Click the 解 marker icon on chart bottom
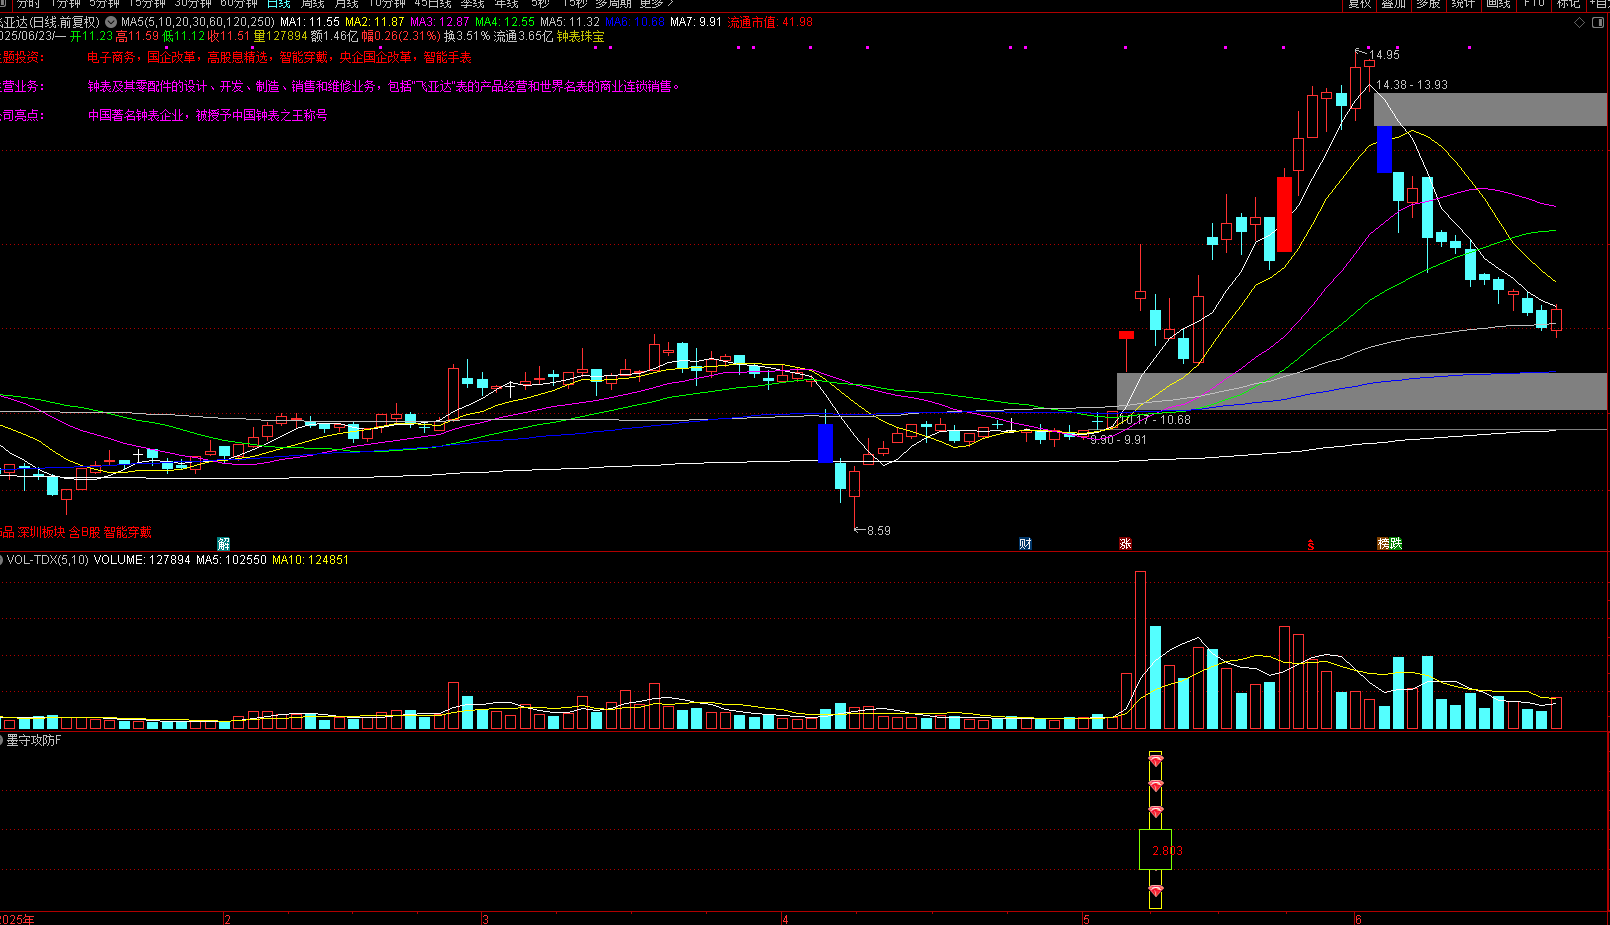The width and height of the screenshot is (1610, 925). tap(224, 544)
